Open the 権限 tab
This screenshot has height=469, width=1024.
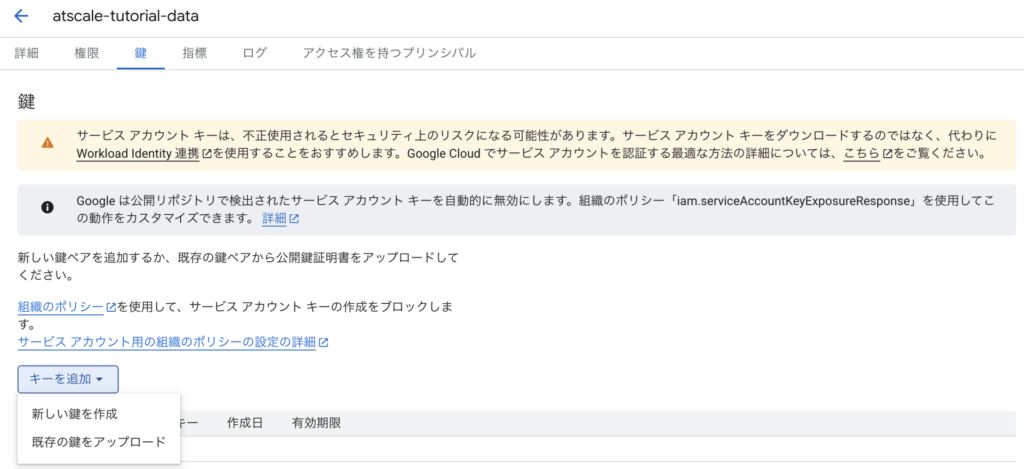click(x=87, y=53)
